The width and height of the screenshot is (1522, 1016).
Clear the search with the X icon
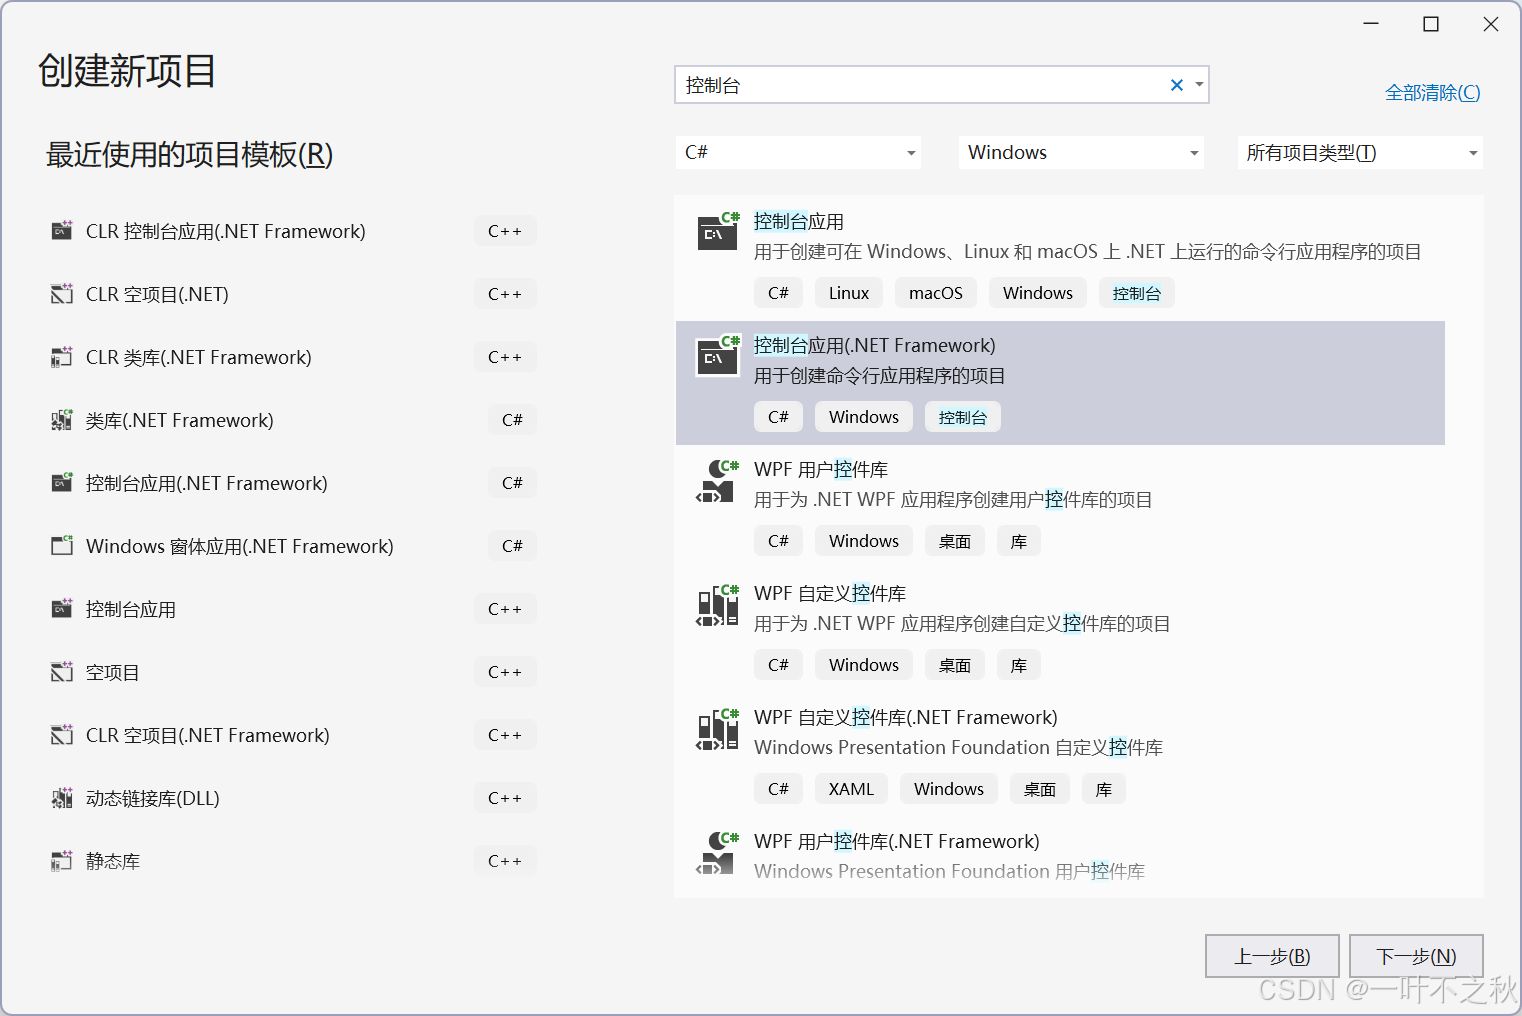tap(1176, 85)
